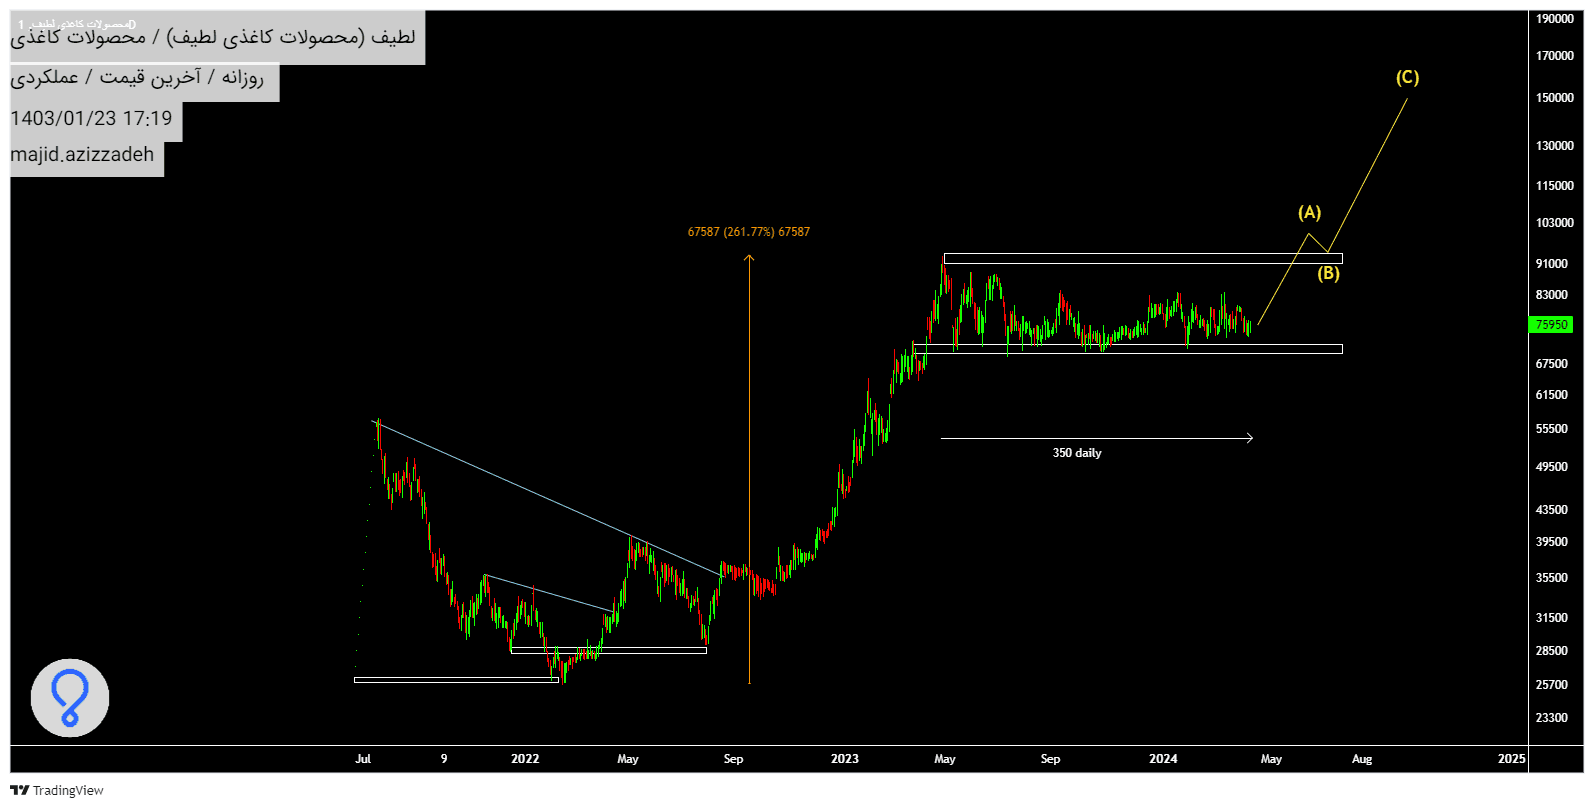Click the 61500 price axis label
The image size is (1594, 808).
[1552, 395]
